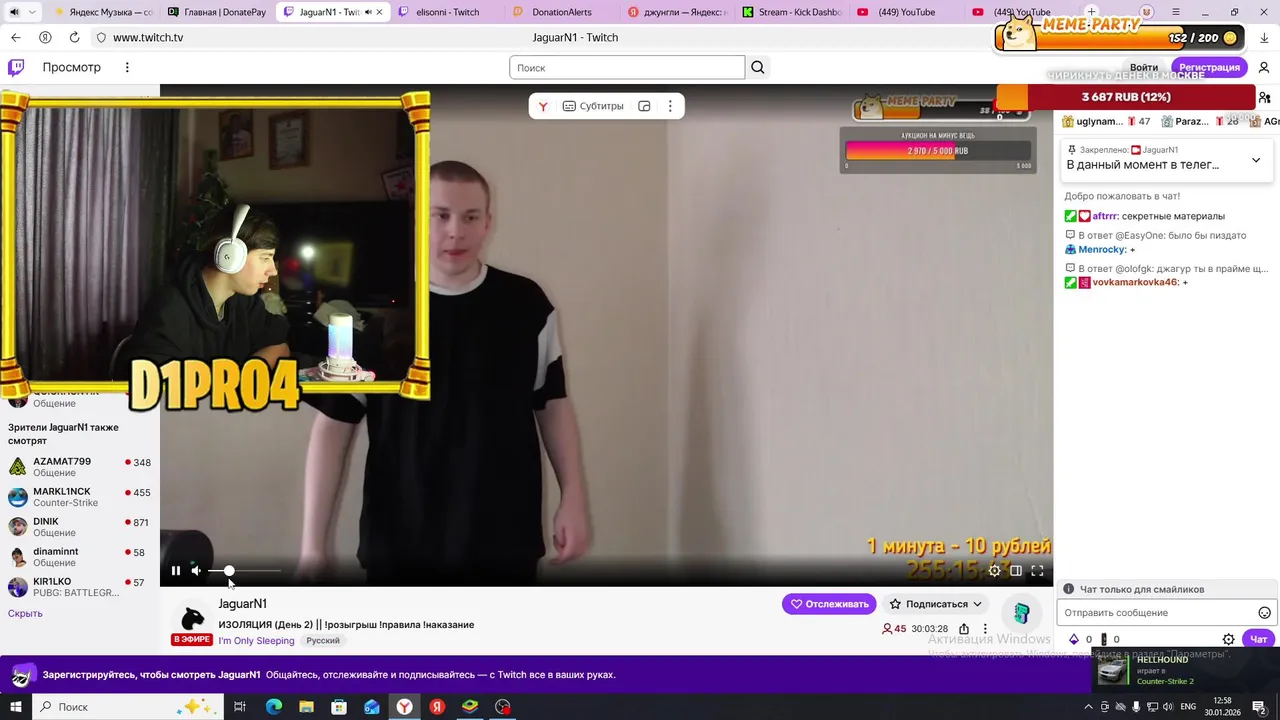Open the channel mascot icon beside Подписаться
The image size is (1280, 720).
(1021, 612)
